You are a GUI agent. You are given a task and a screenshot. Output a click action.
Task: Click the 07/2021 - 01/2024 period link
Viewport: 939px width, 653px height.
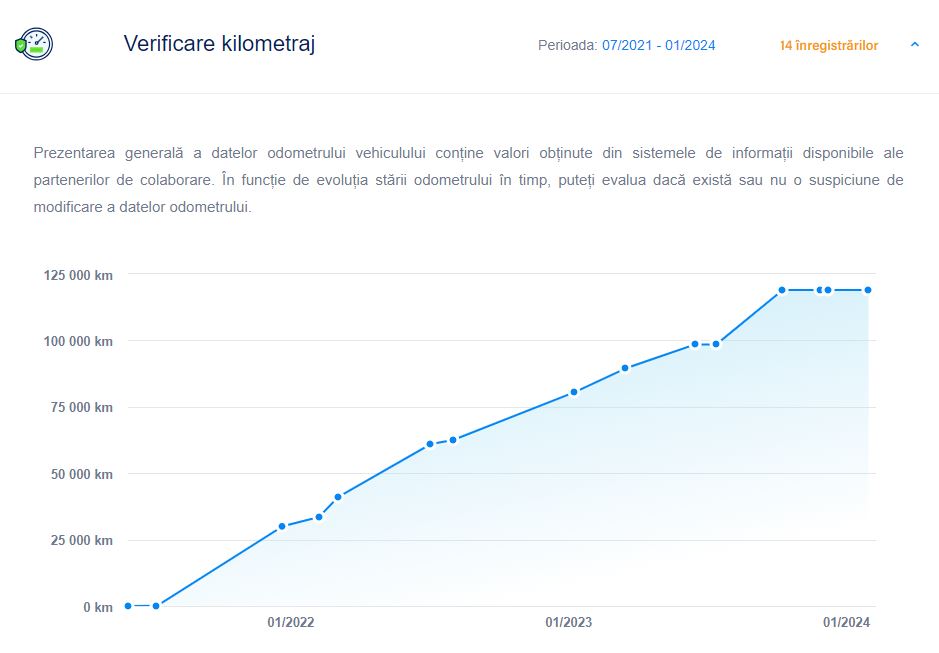[x=658, y=46]
